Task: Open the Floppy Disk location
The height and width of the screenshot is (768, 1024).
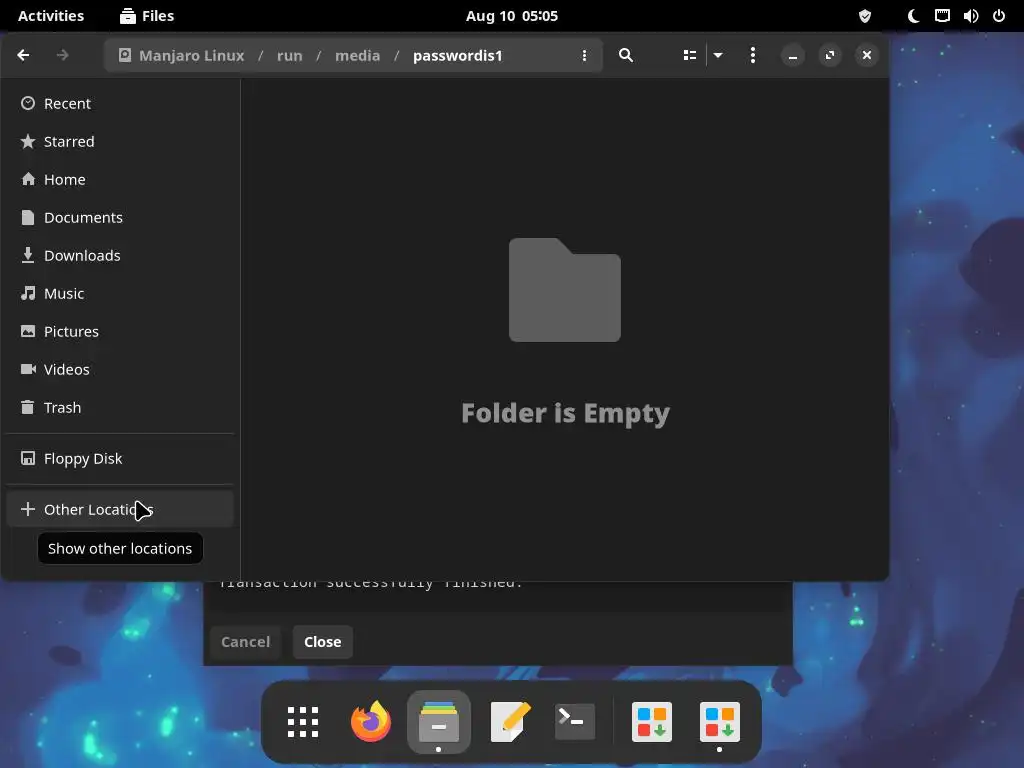Action: pos(120,458)
